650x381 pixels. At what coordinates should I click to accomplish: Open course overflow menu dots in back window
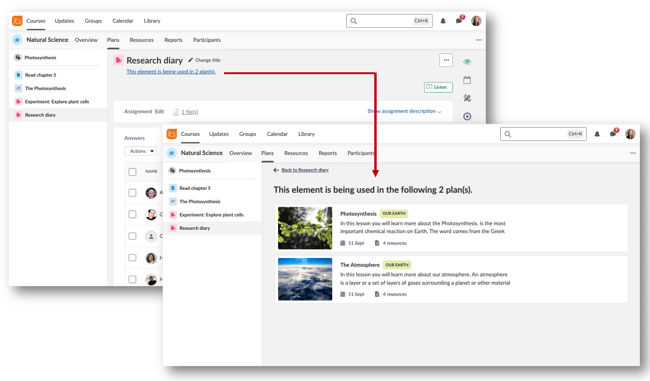pos(479,40)
